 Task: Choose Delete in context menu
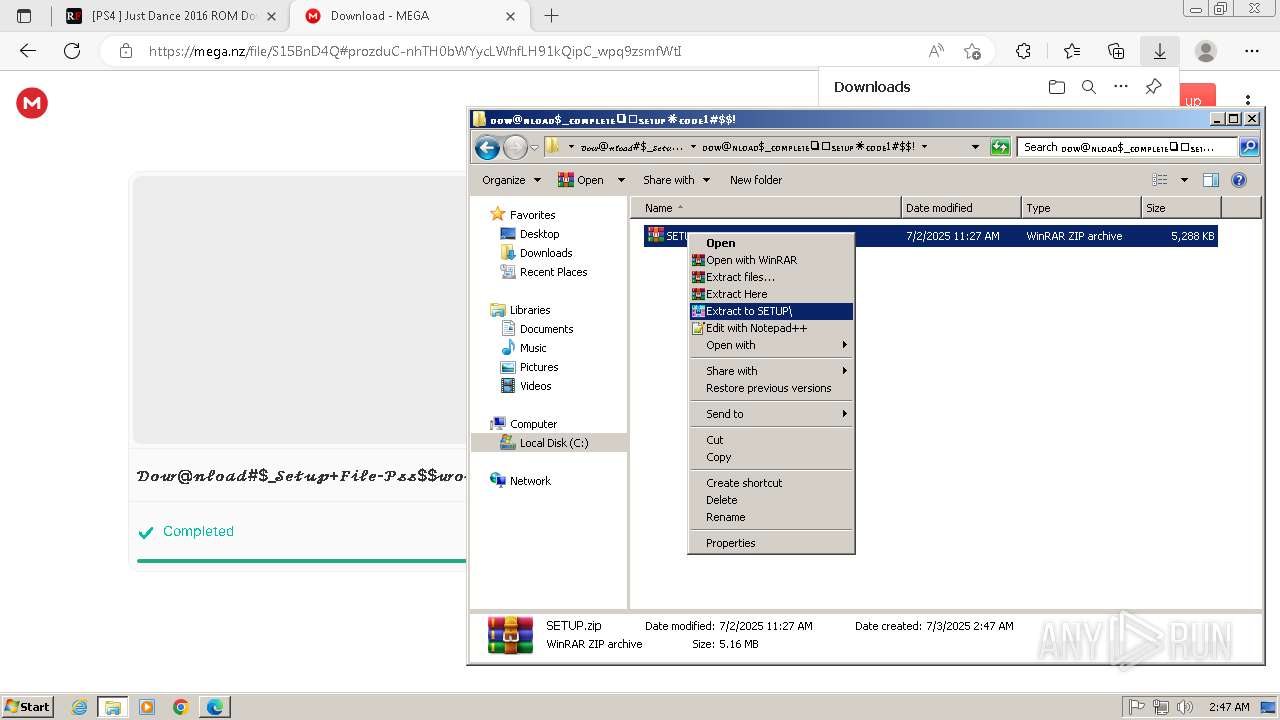click(771, 500)
